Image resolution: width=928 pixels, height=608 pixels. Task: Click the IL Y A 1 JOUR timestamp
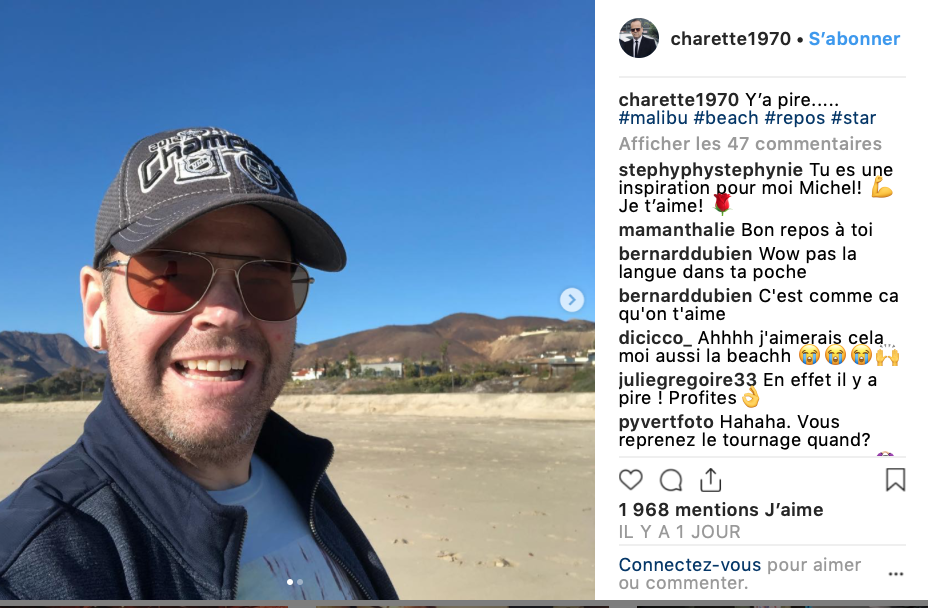pos(679,532)
